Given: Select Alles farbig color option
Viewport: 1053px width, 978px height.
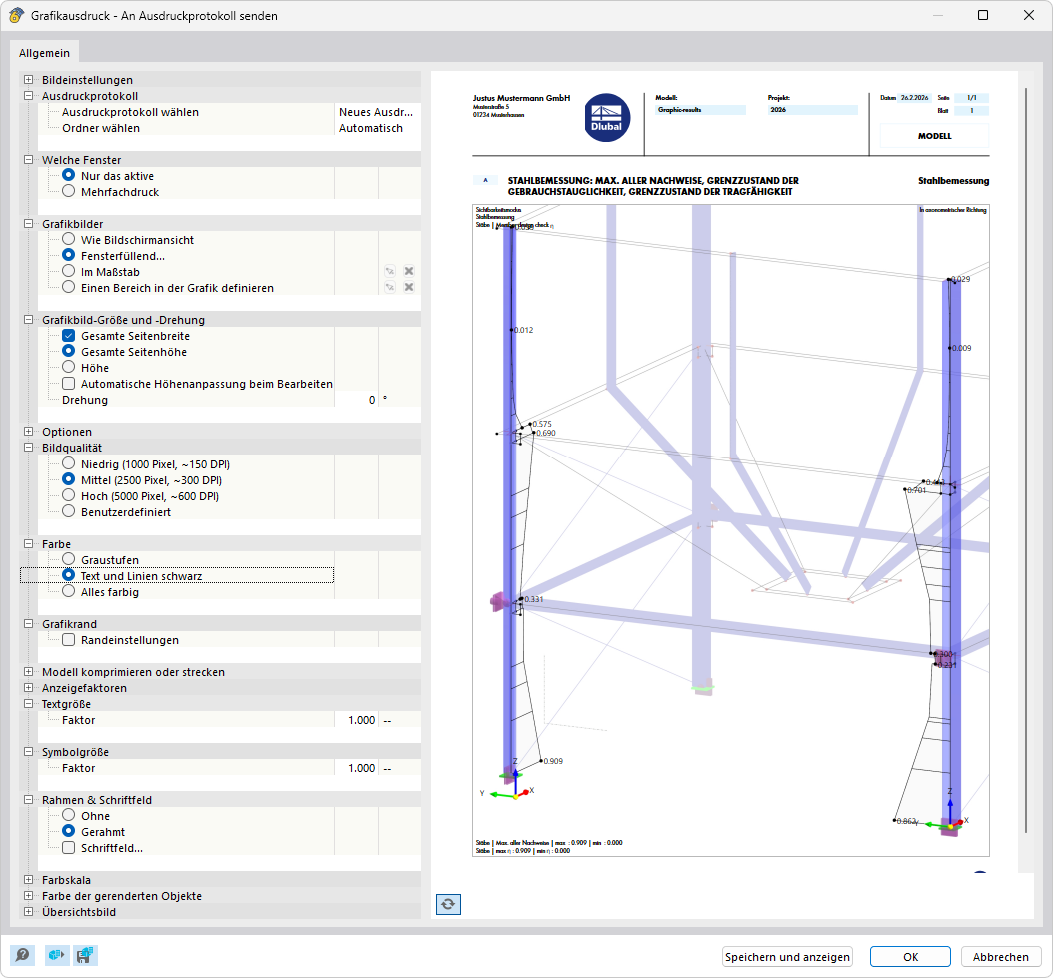Looking at the screenshot, I should point(68,591).
